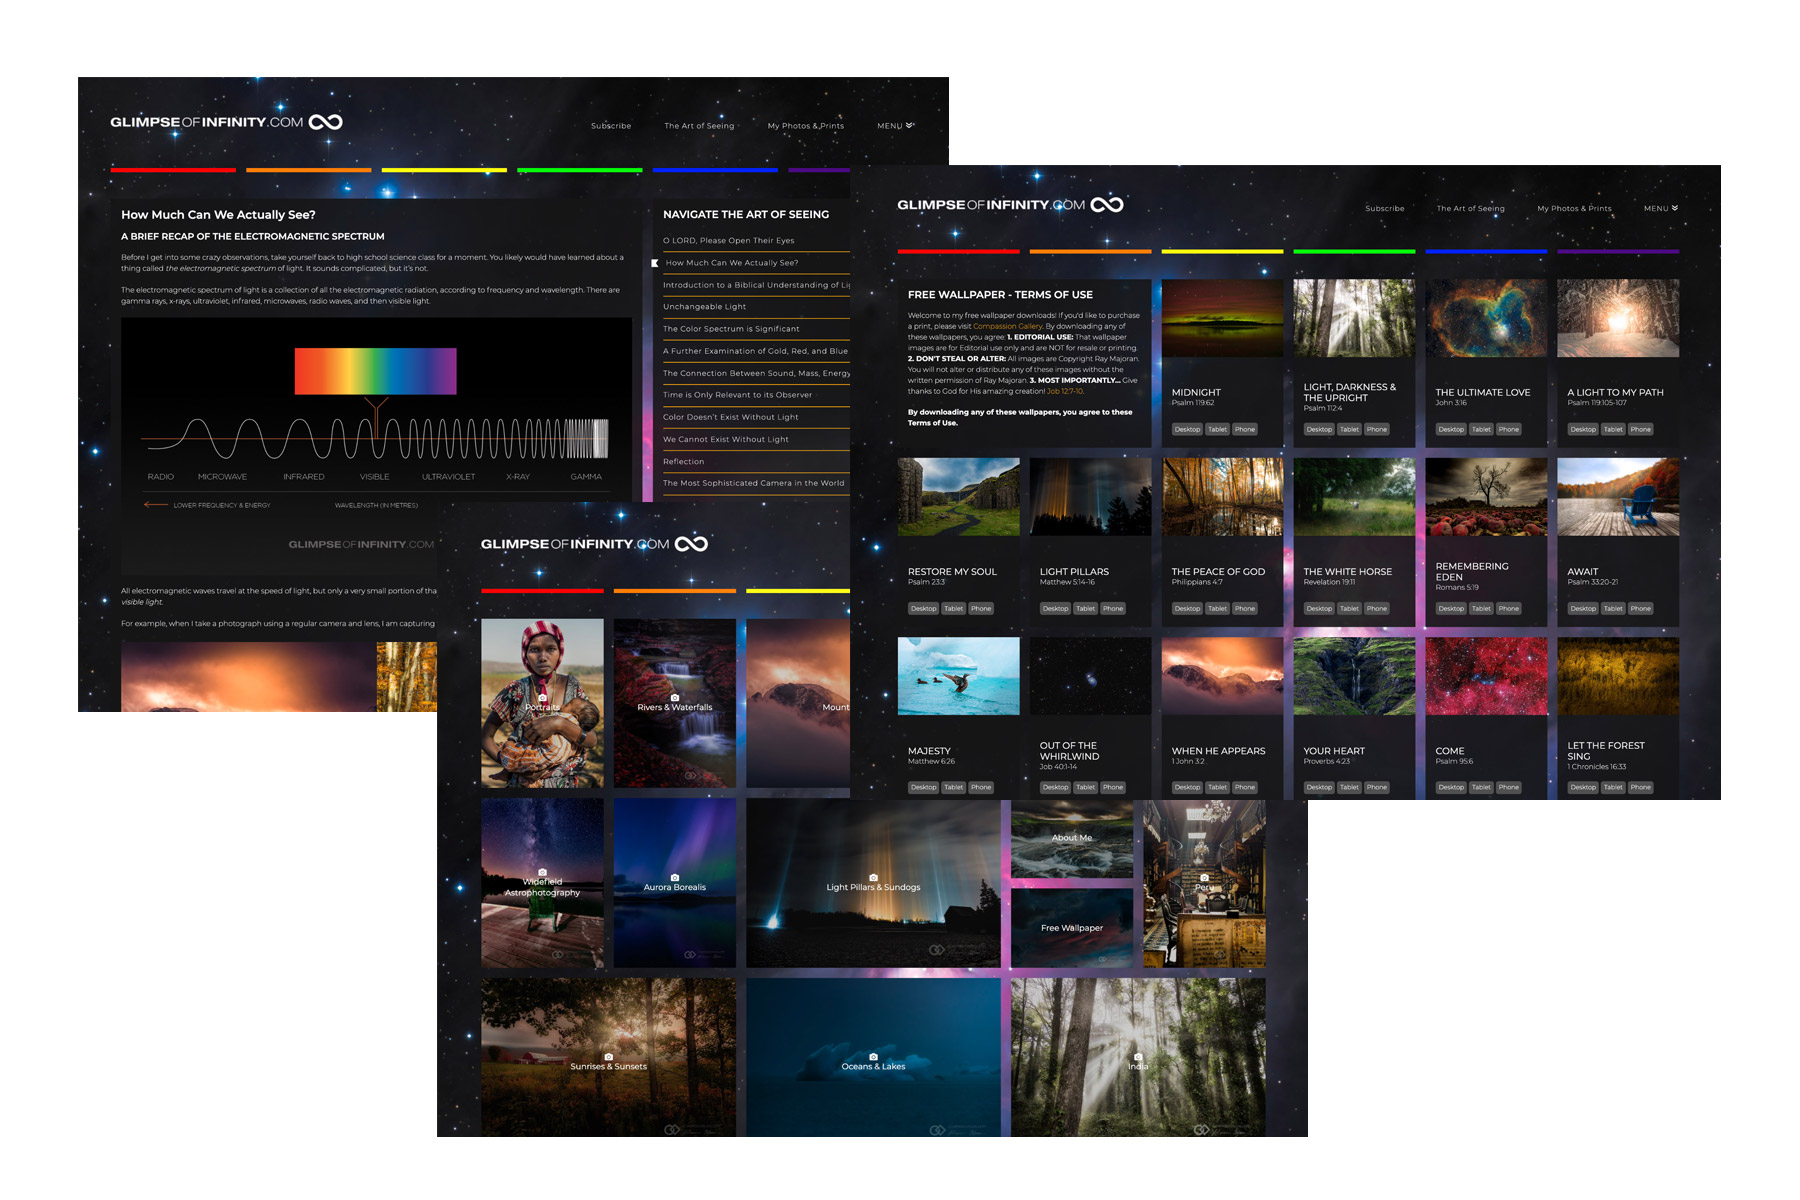
Task: Click camera icon above Aurora Borealis label
Action: 674,877
